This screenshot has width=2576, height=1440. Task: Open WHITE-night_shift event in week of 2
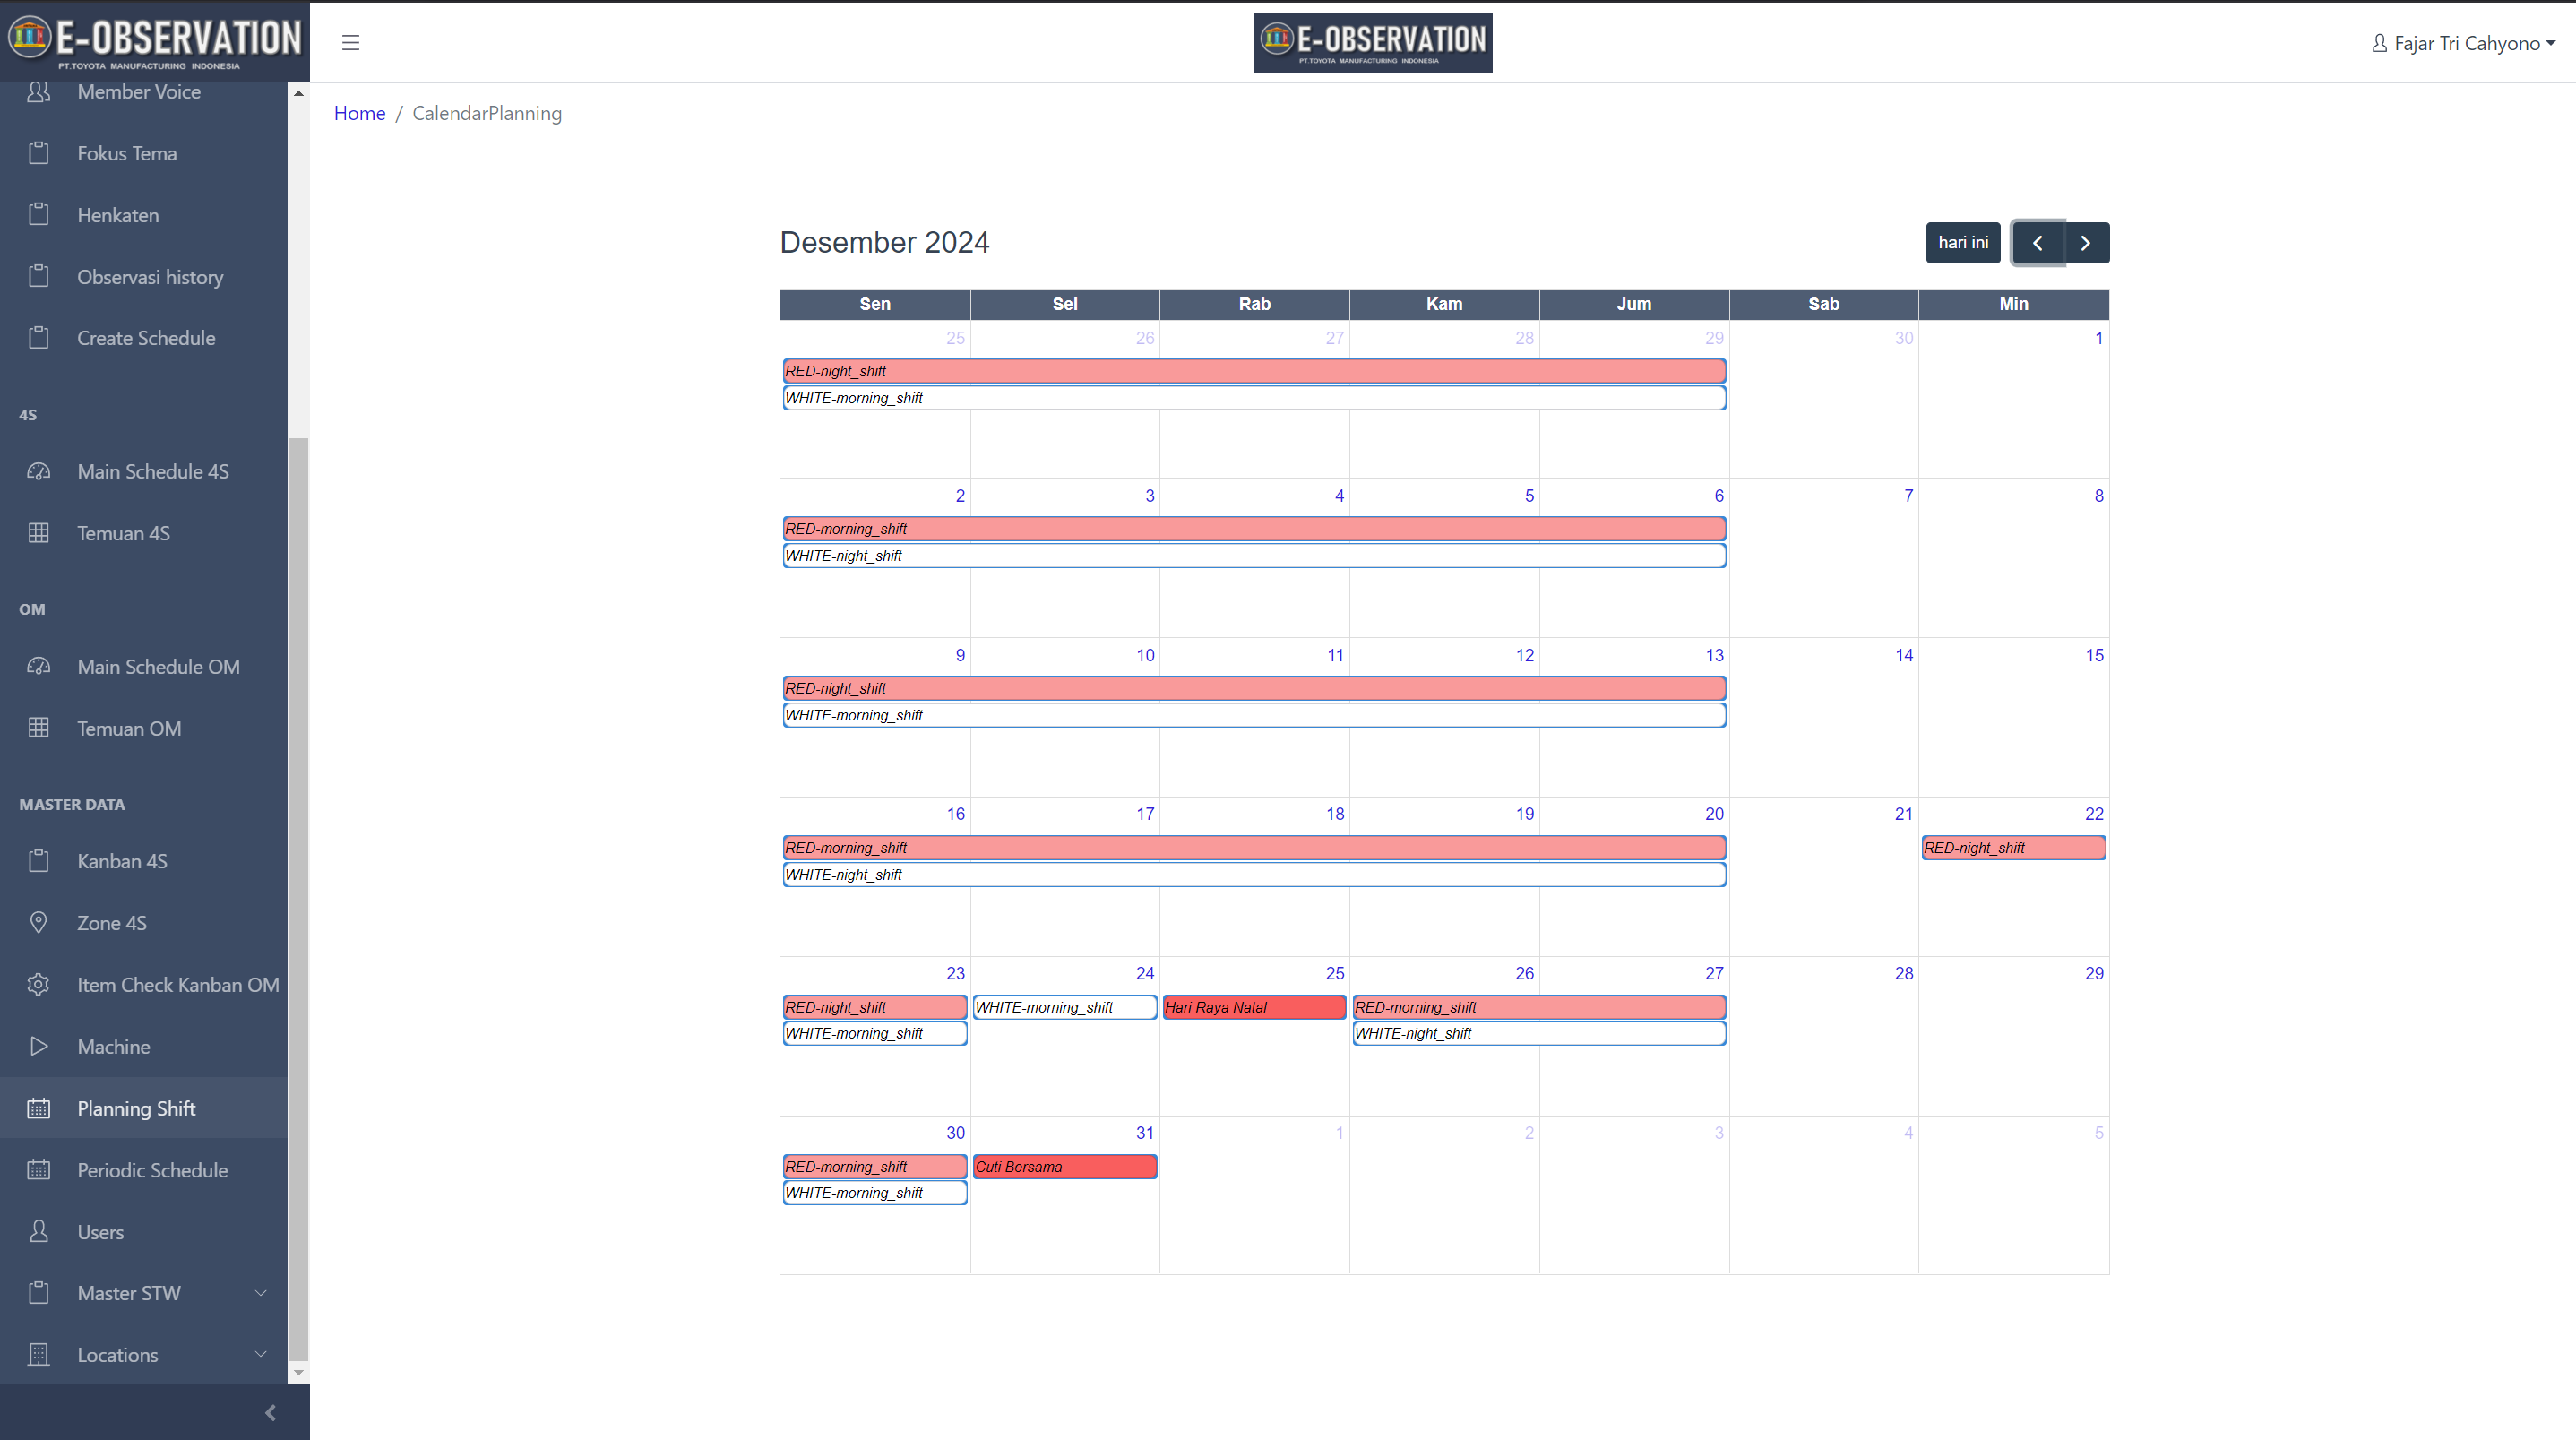tap(1254, 556)
